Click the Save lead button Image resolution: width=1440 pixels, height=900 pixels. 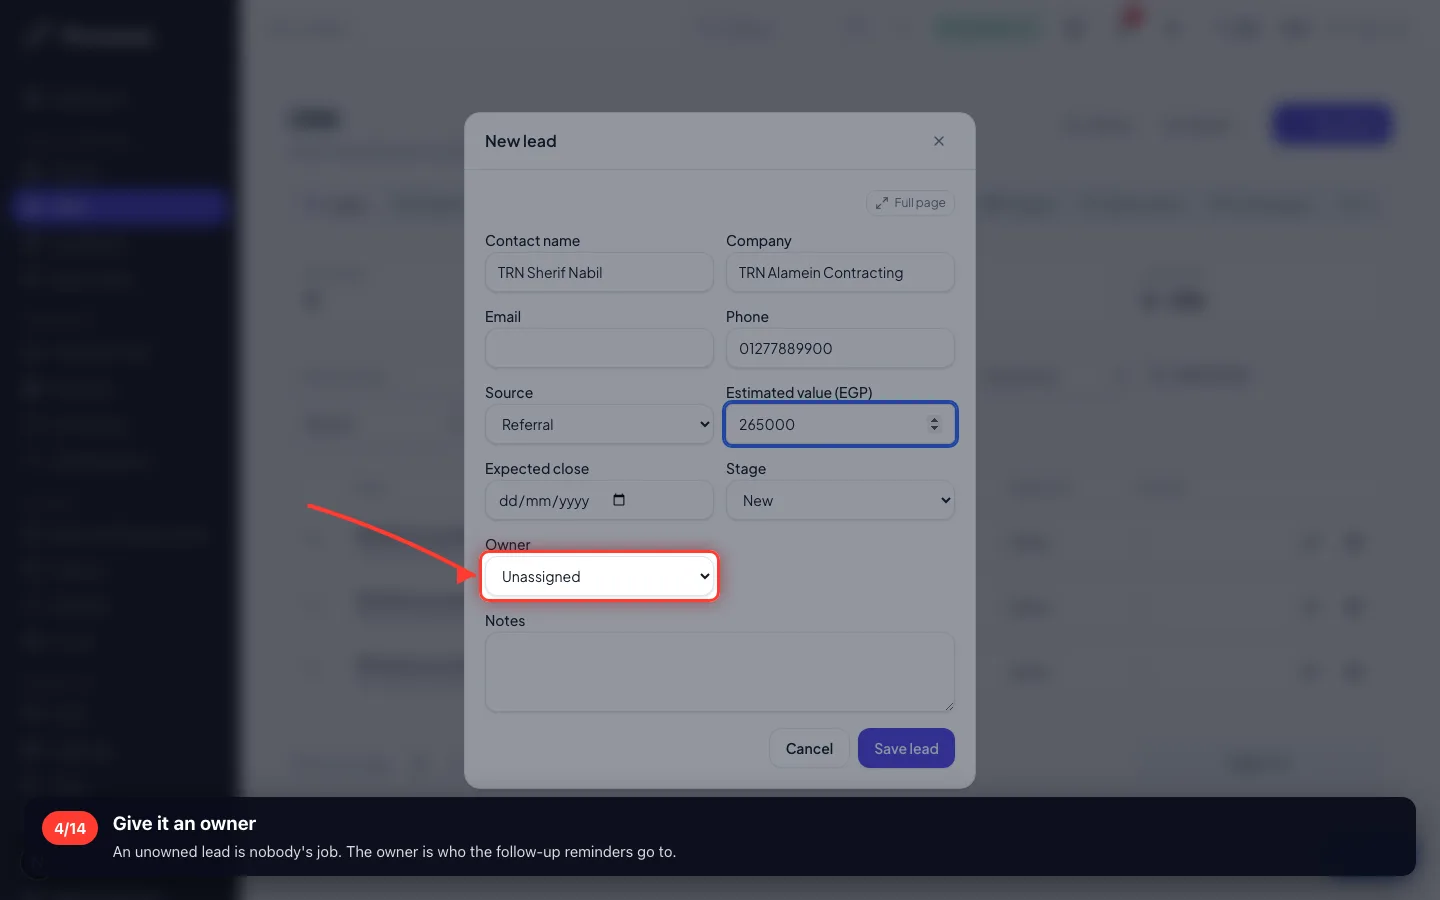906,748
